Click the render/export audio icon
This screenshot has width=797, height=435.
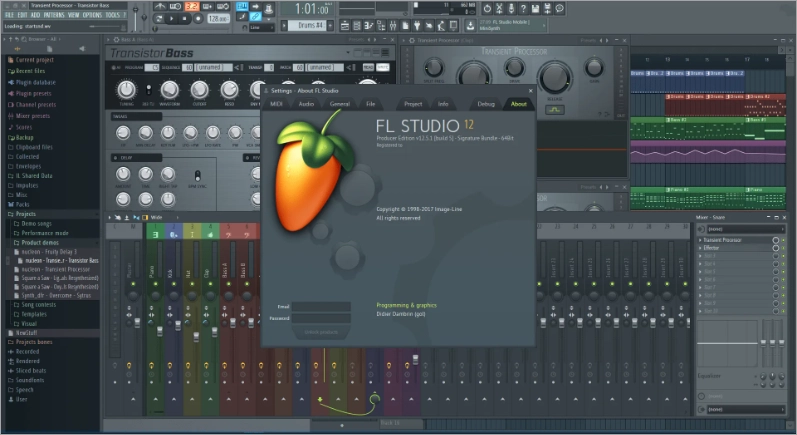[547, 9]
